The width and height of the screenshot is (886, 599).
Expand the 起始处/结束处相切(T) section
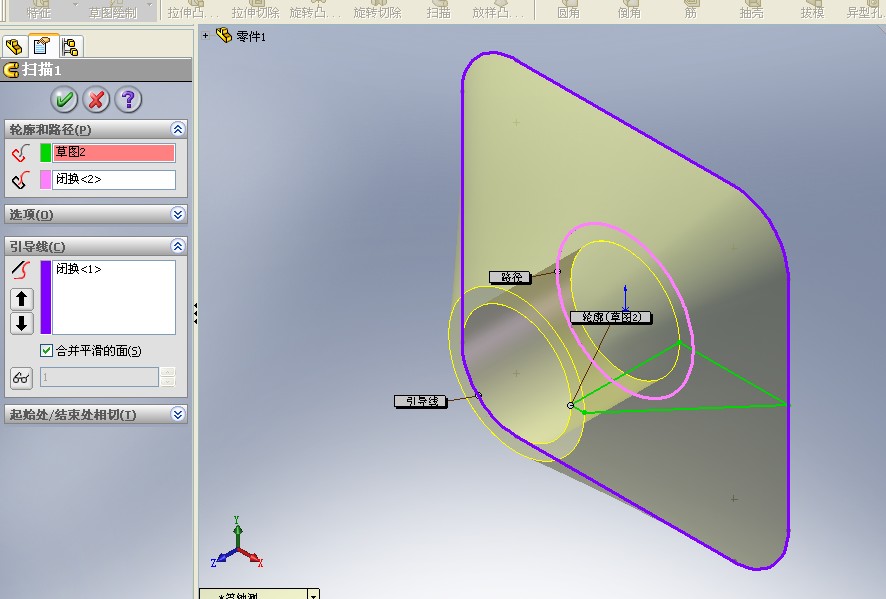click(x=177, y=414)
